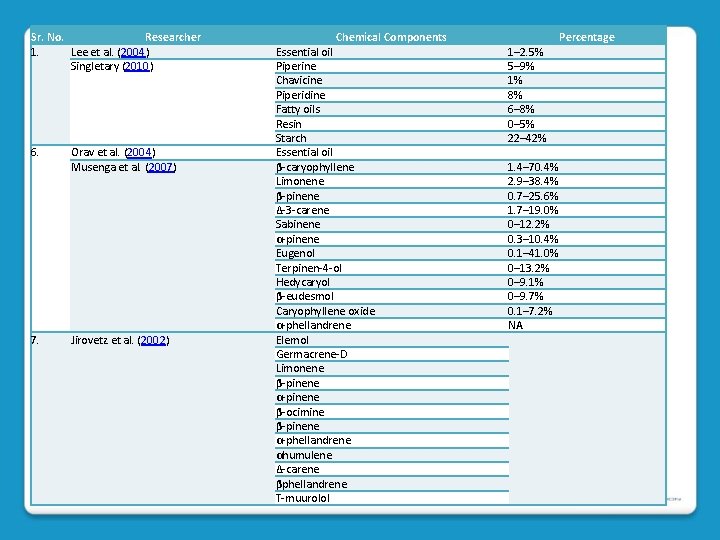
Task: Select the 'α-humulene' component cell
Action: [392, 456]
